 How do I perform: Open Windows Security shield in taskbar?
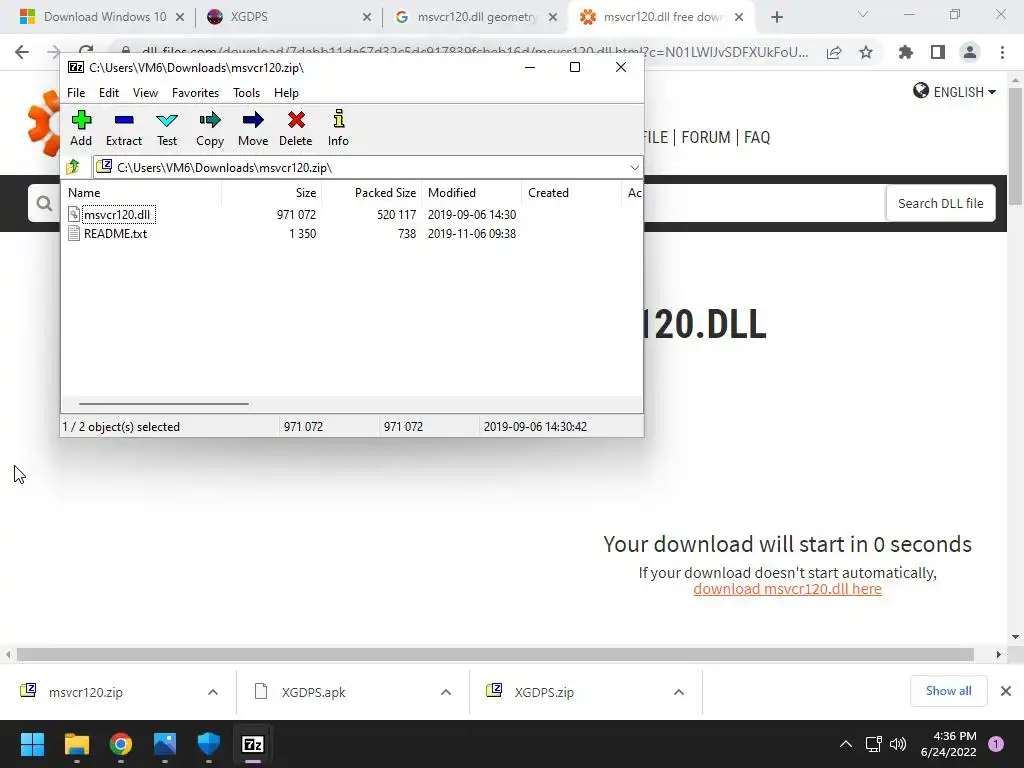pos(209,744)
